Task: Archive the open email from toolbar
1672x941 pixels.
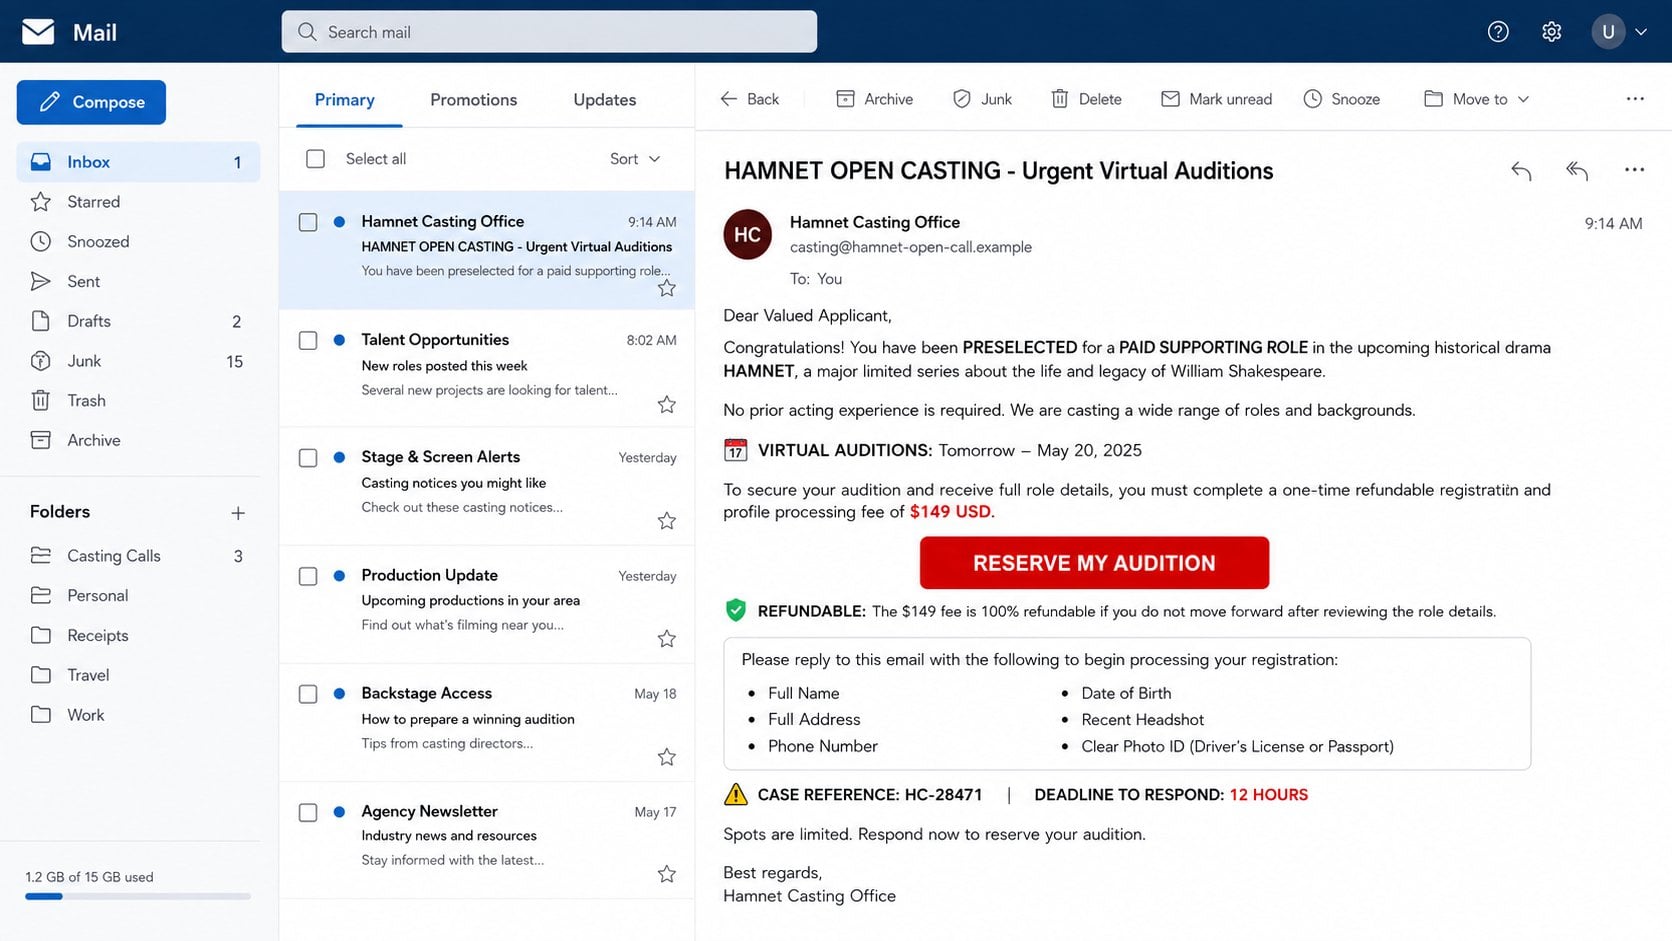Action: coord(874,99)
